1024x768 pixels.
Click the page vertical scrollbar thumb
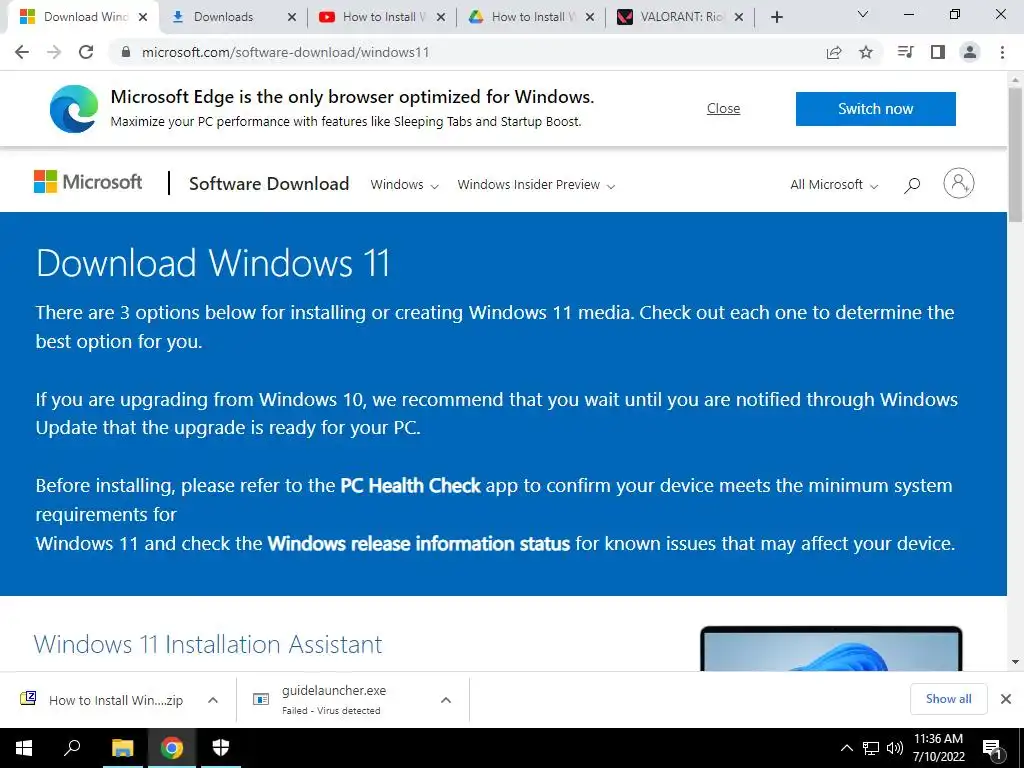(1015, 153)
